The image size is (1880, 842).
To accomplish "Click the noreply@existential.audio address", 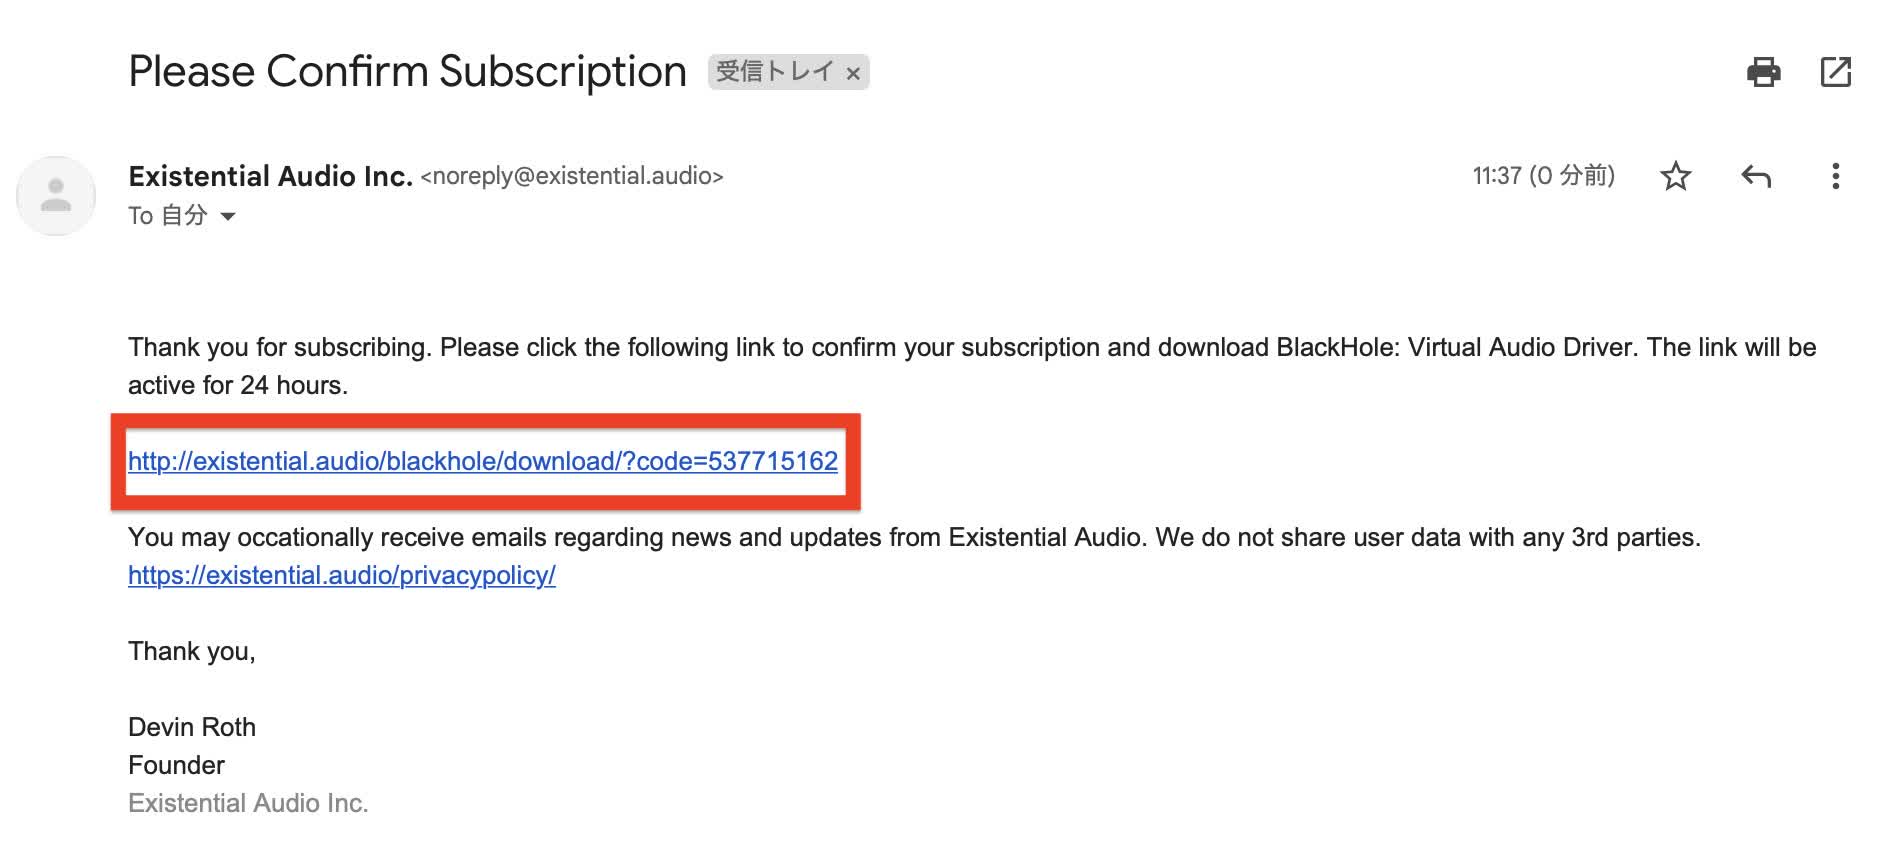I will pyautogui.click(x=572, y=176).
